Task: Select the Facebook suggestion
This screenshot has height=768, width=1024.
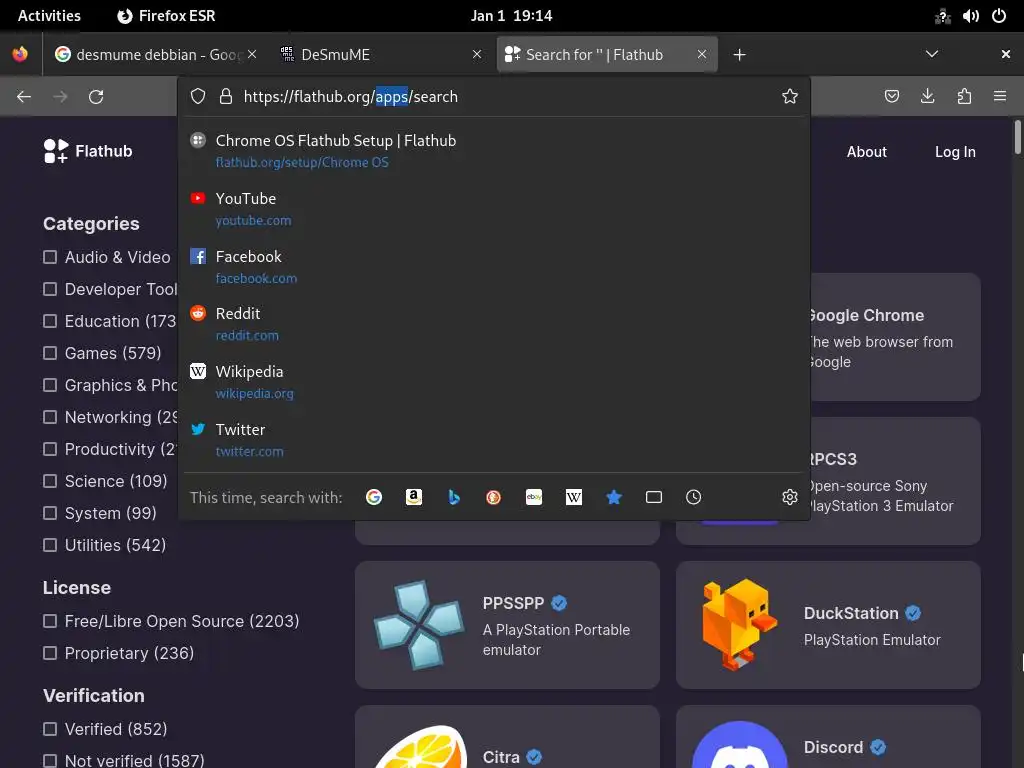Action: (x=494, y=266)
